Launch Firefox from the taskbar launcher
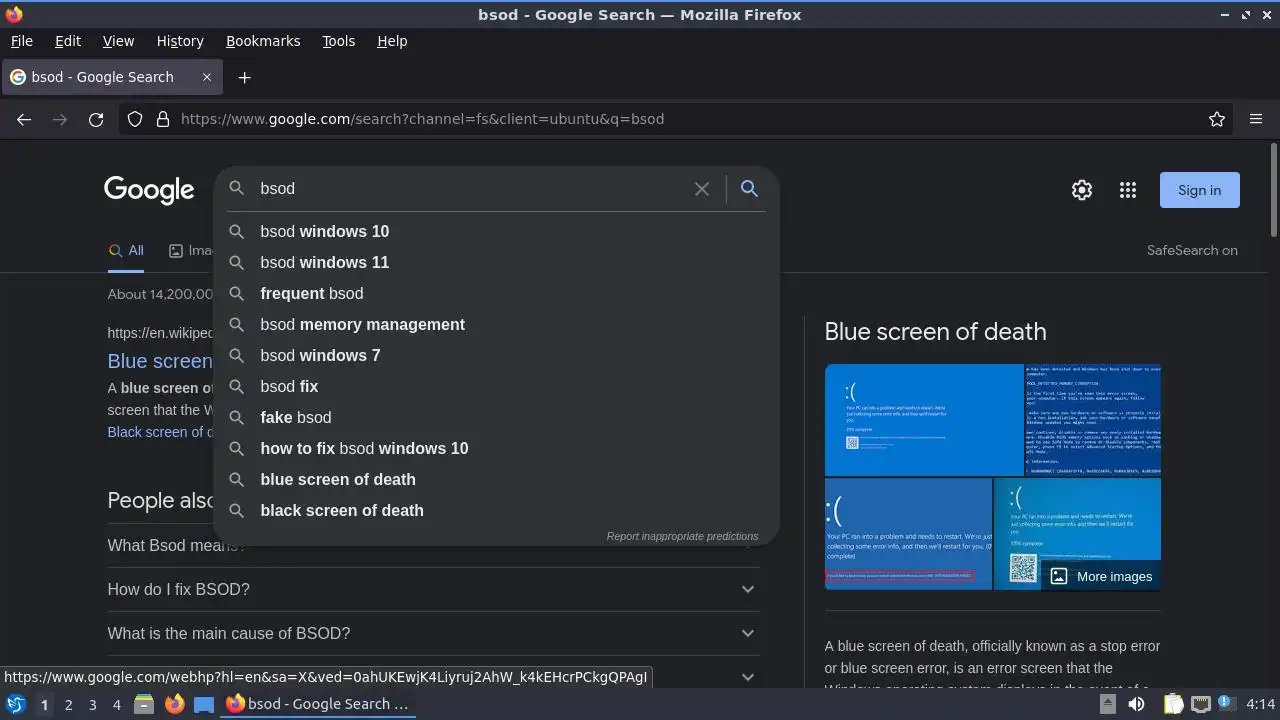 (174, 704)
